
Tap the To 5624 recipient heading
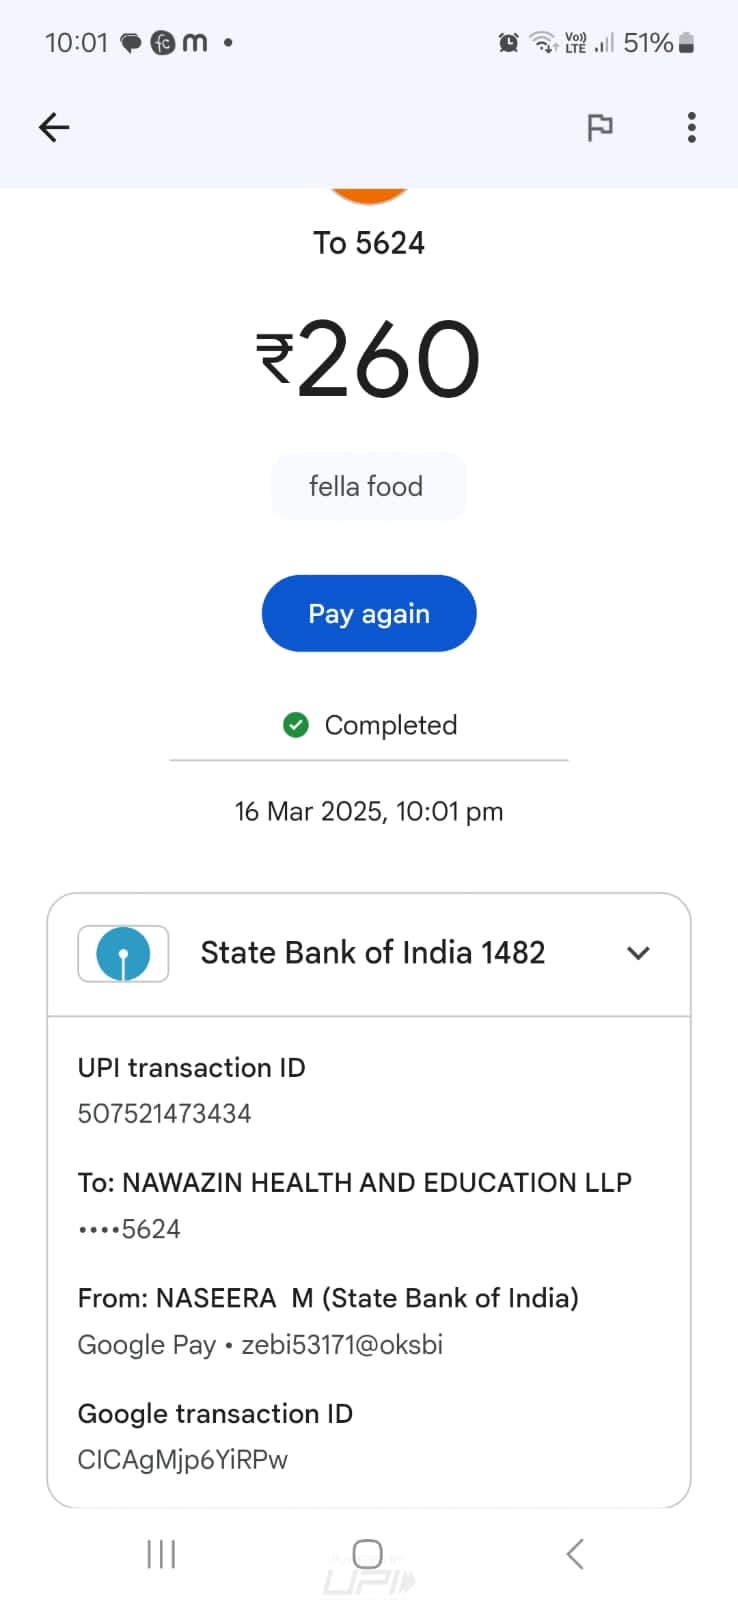(x=369, y=243)
